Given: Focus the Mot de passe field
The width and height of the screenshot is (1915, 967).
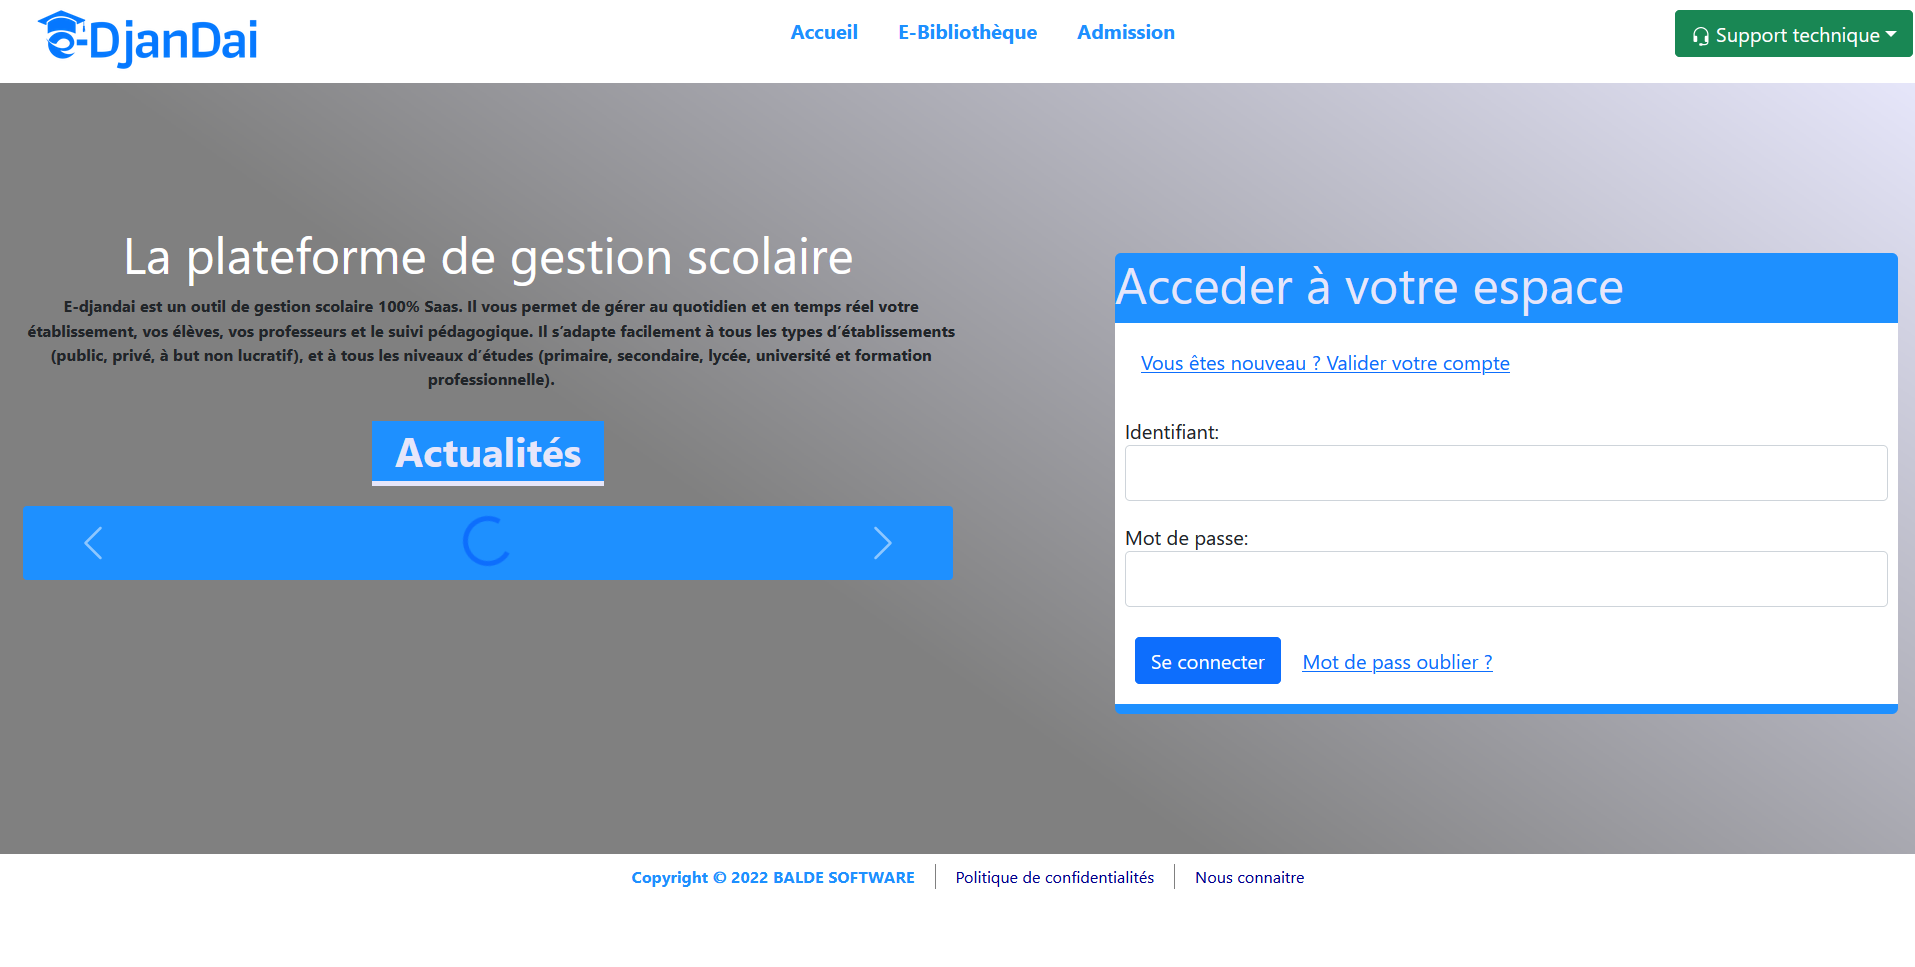Looking at the screenshot, I should pos(1506,579).
